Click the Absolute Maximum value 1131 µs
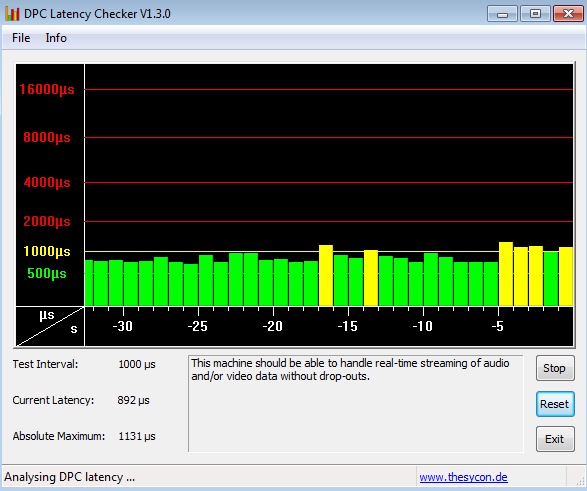This screenshot has height=491, width=587. tap(137, 436)
